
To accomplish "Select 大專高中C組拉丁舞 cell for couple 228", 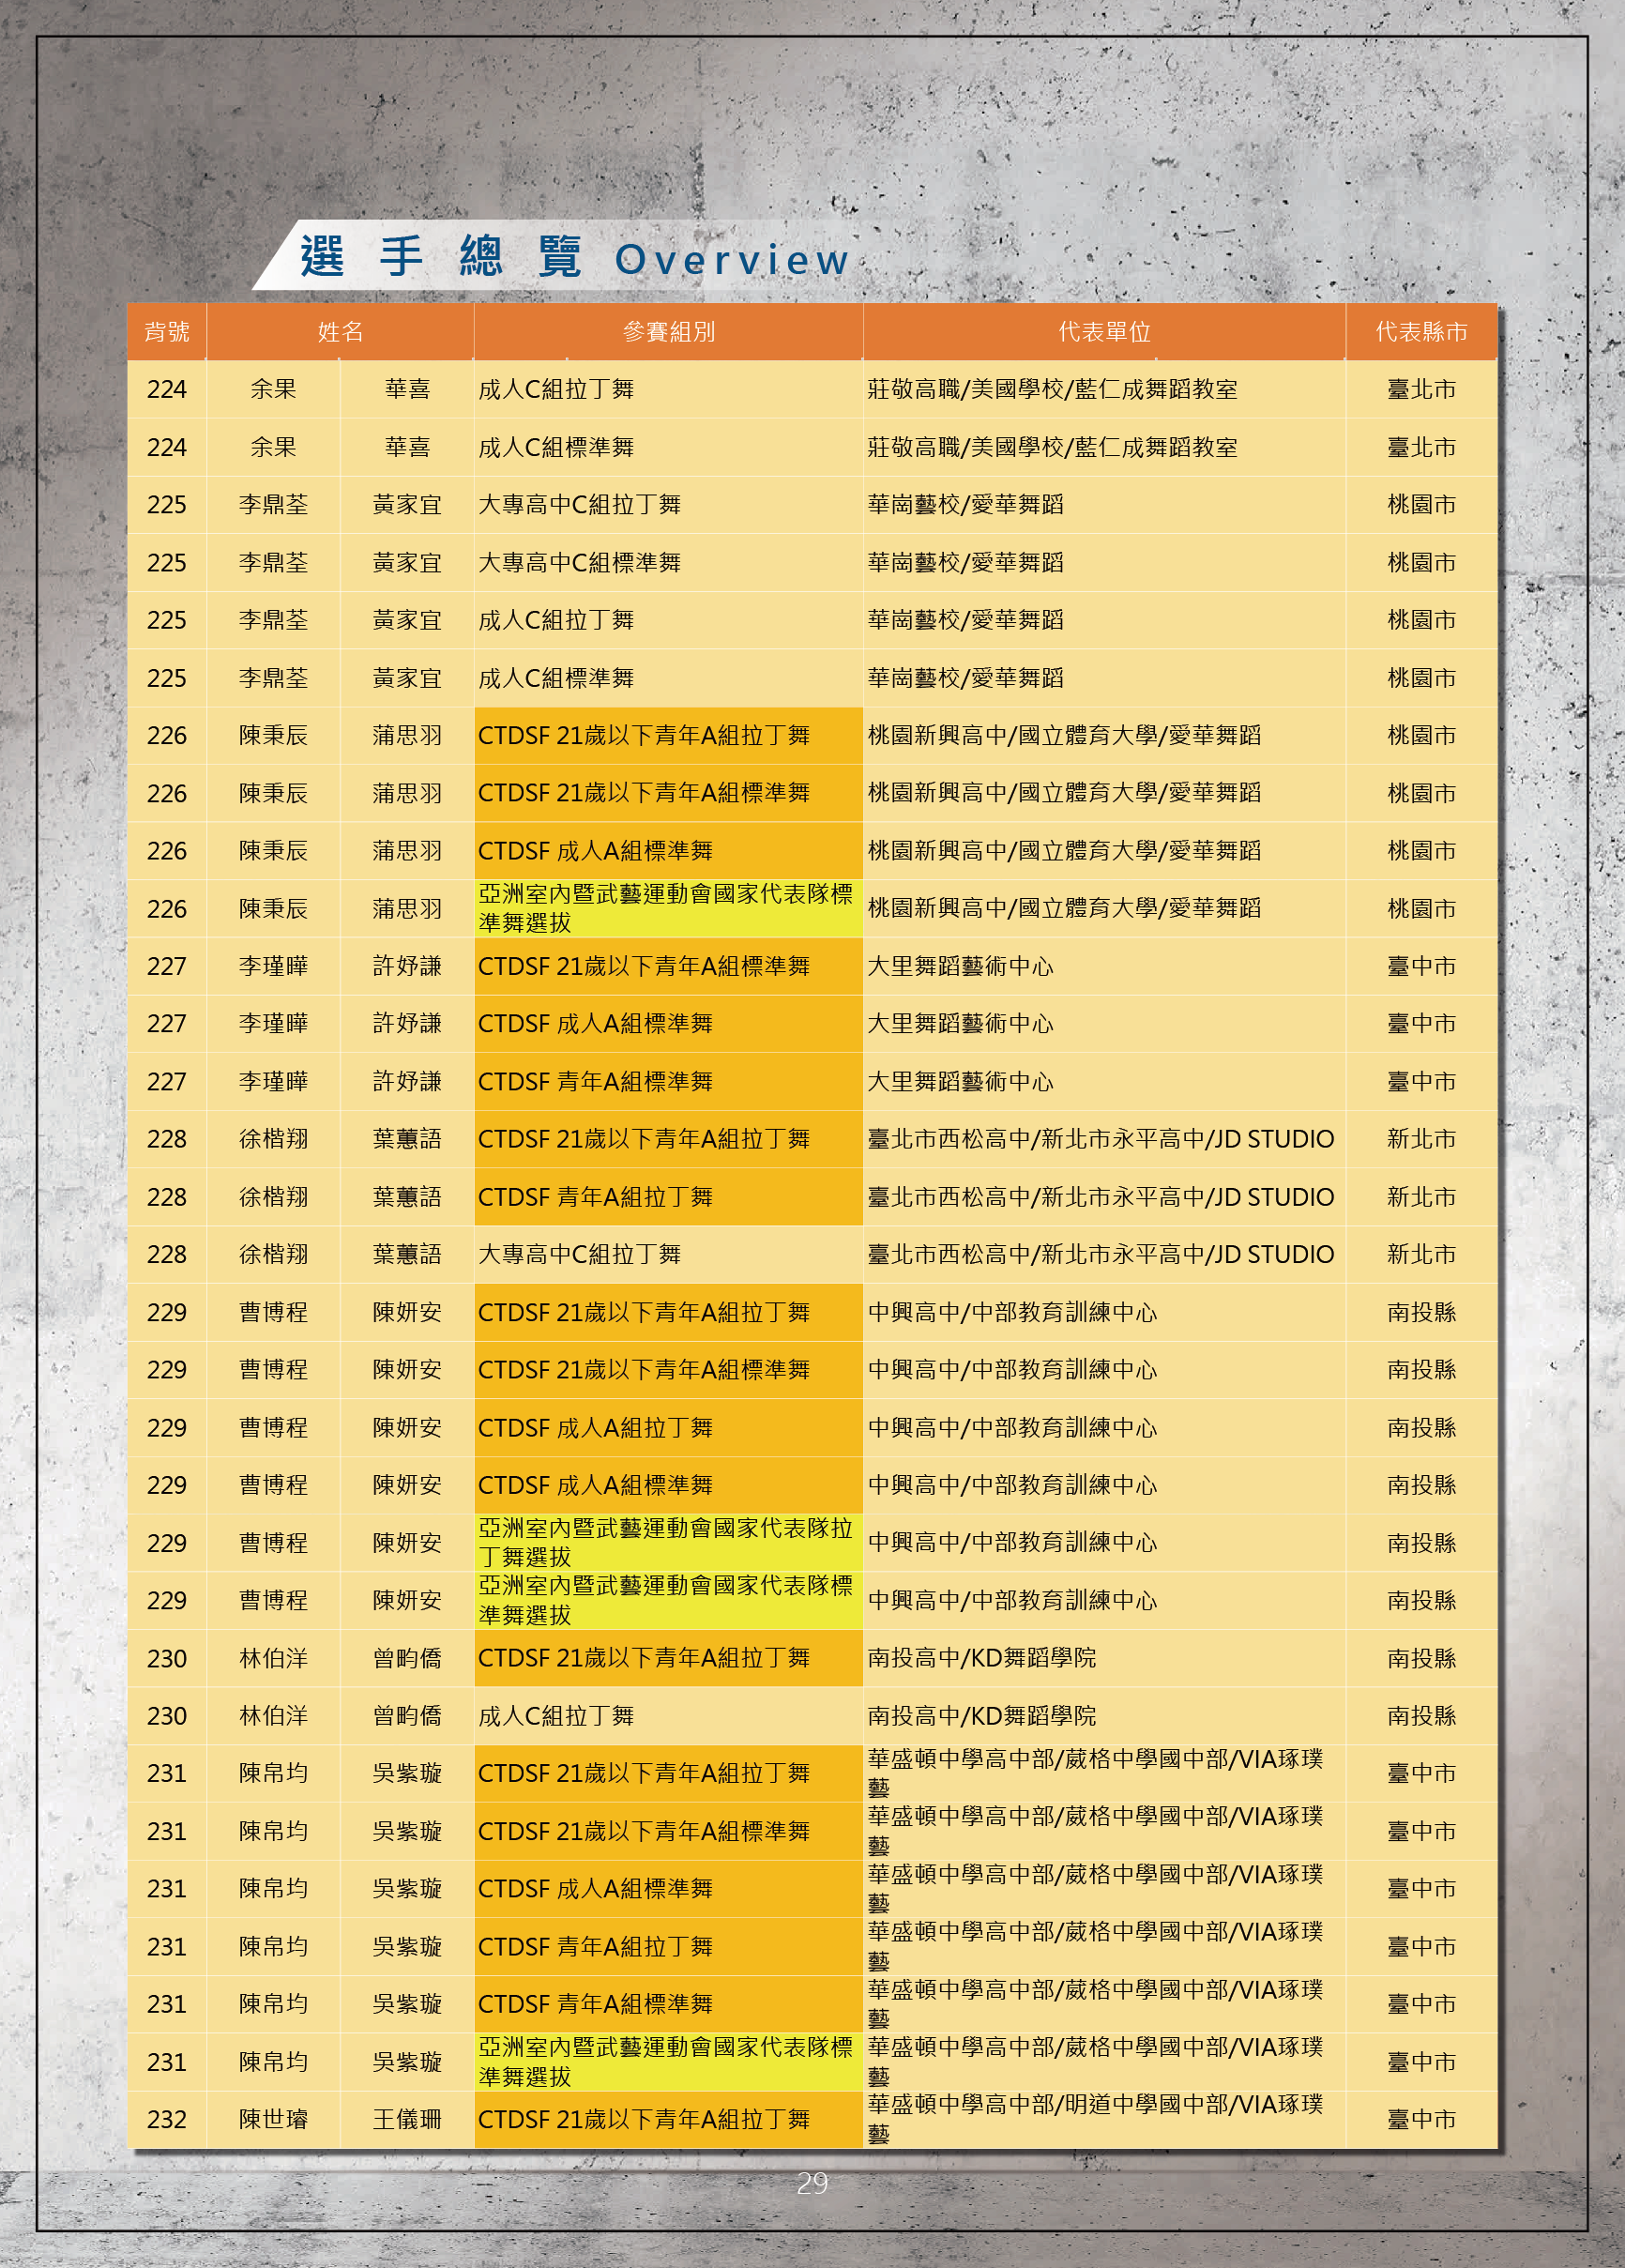I will (668, 1254).
